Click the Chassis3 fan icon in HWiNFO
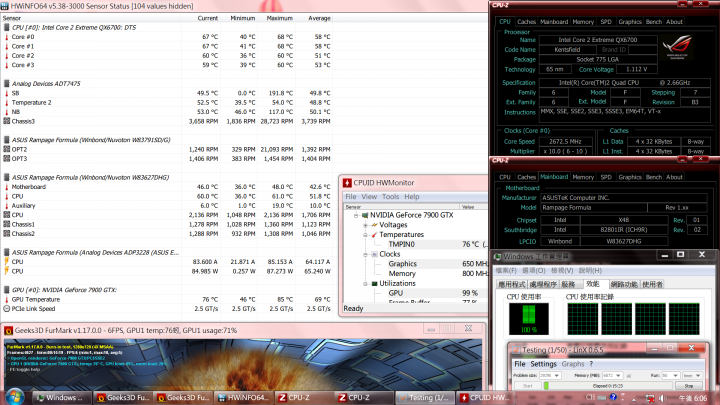Image resolution: width=720 pixels, height=405 pixels. (6, 121)
